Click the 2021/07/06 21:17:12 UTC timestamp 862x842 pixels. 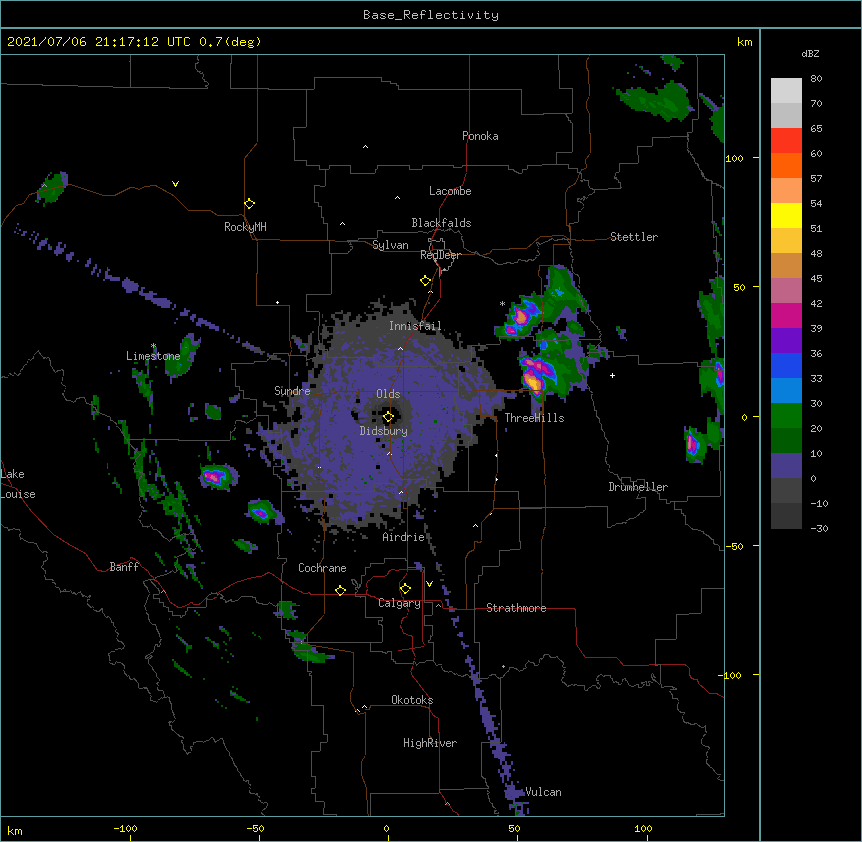pyautogui.click(x=99, y=42)
